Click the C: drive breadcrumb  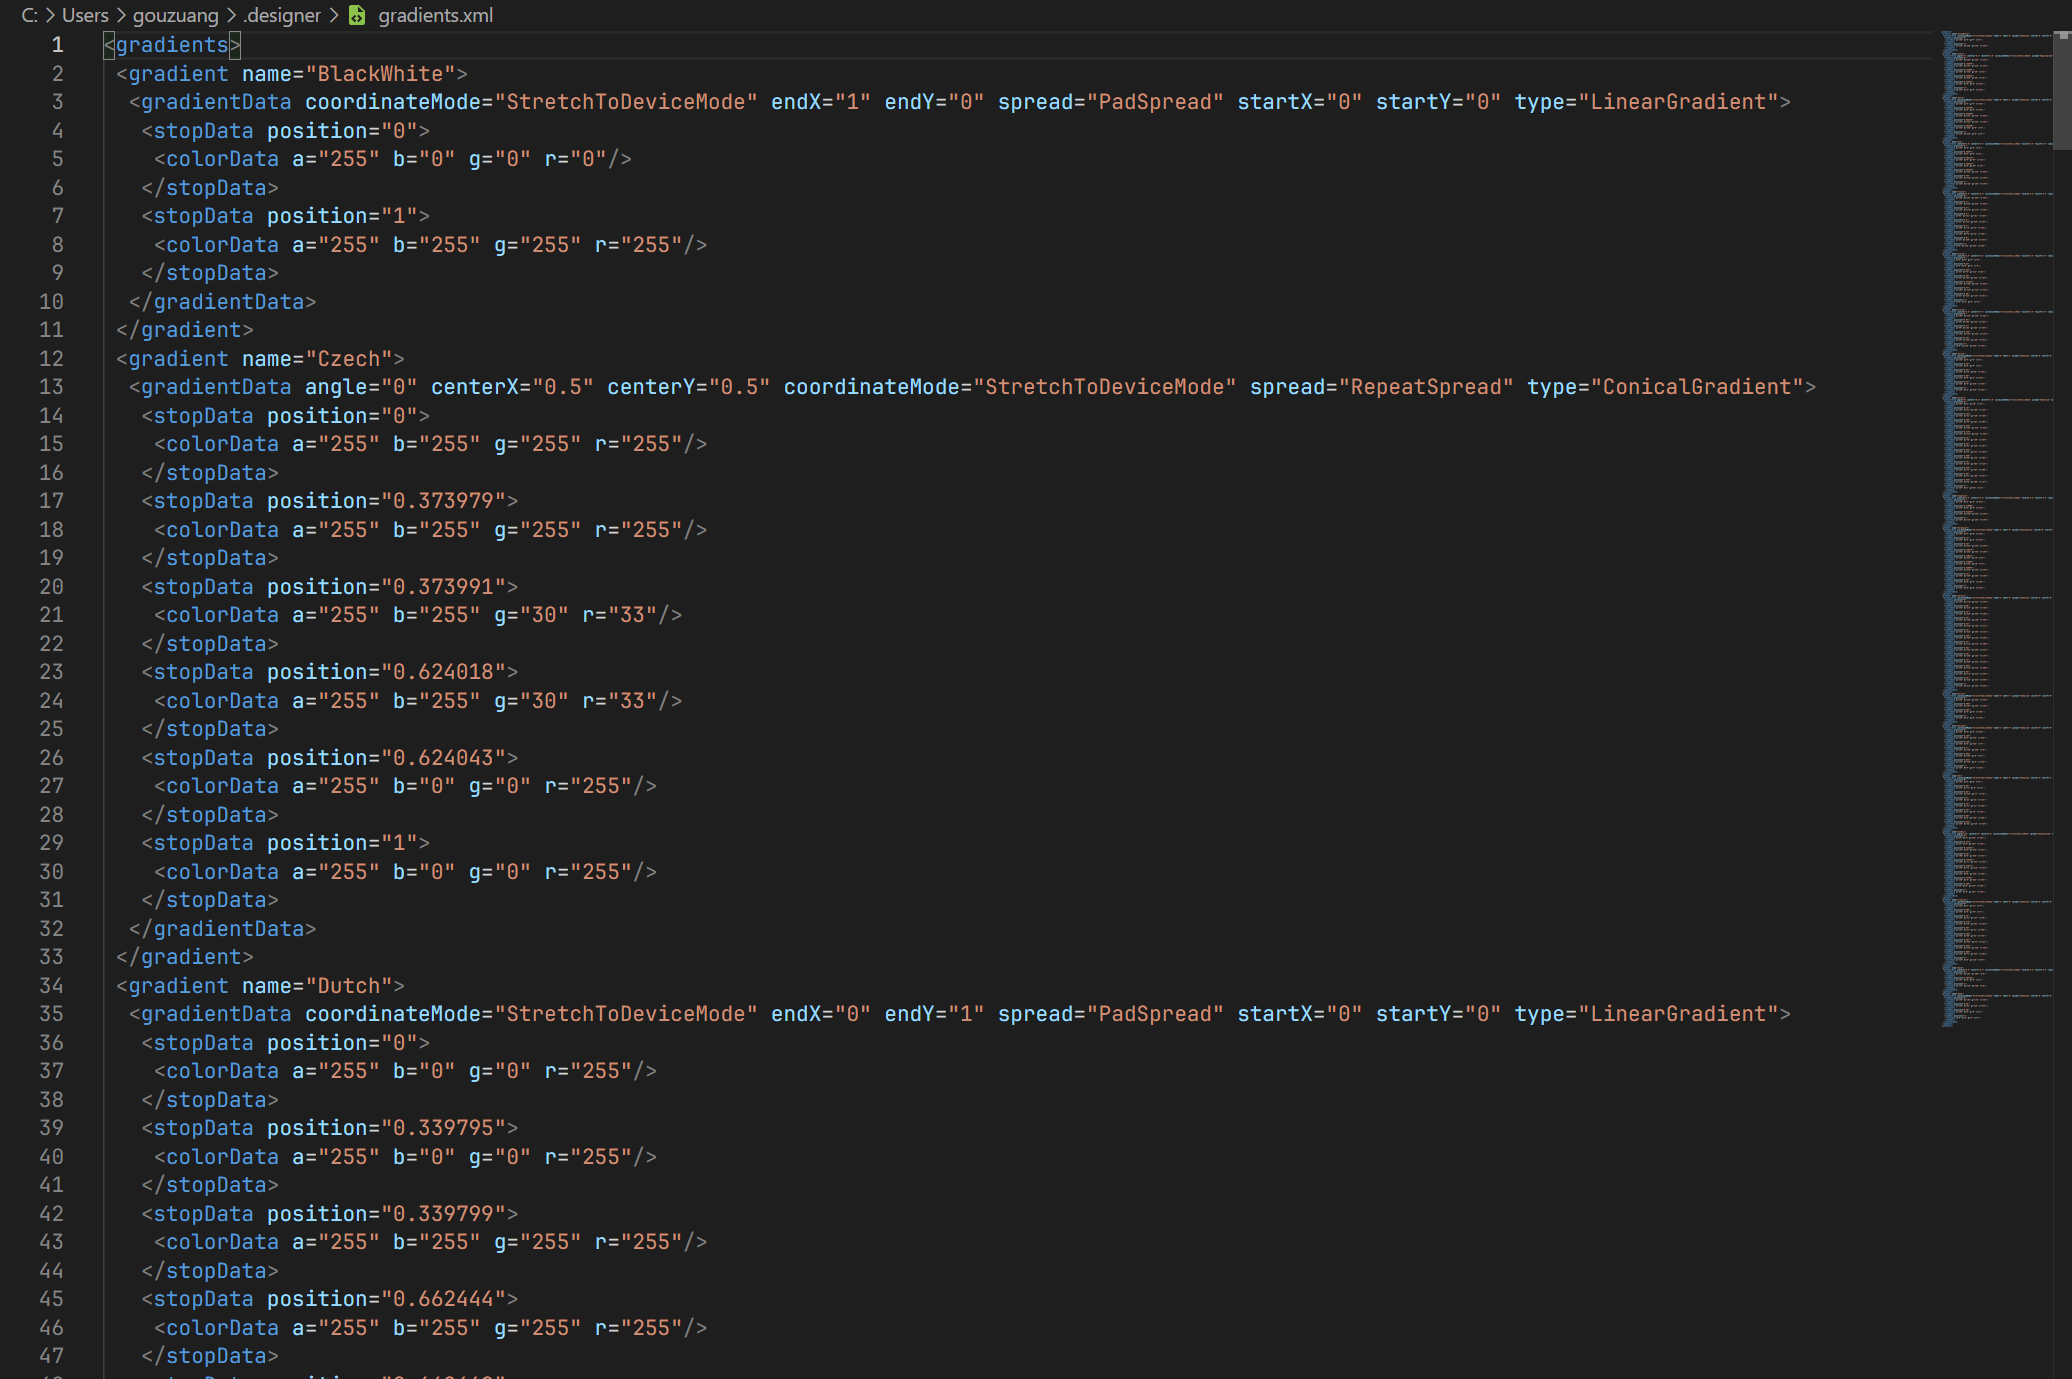click(x=29, y=15)
